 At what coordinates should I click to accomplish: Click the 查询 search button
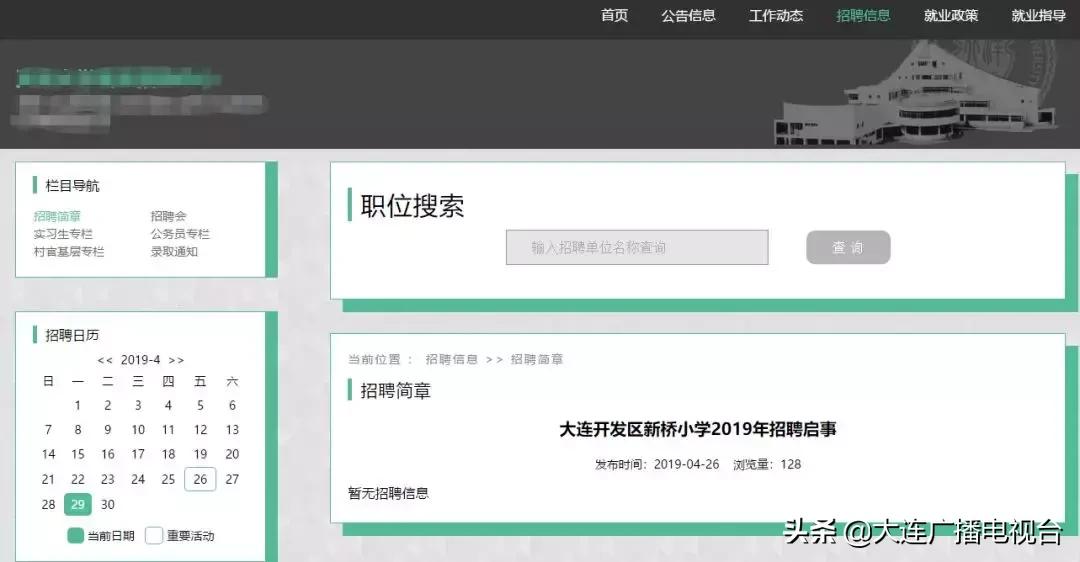click(848, 247)
